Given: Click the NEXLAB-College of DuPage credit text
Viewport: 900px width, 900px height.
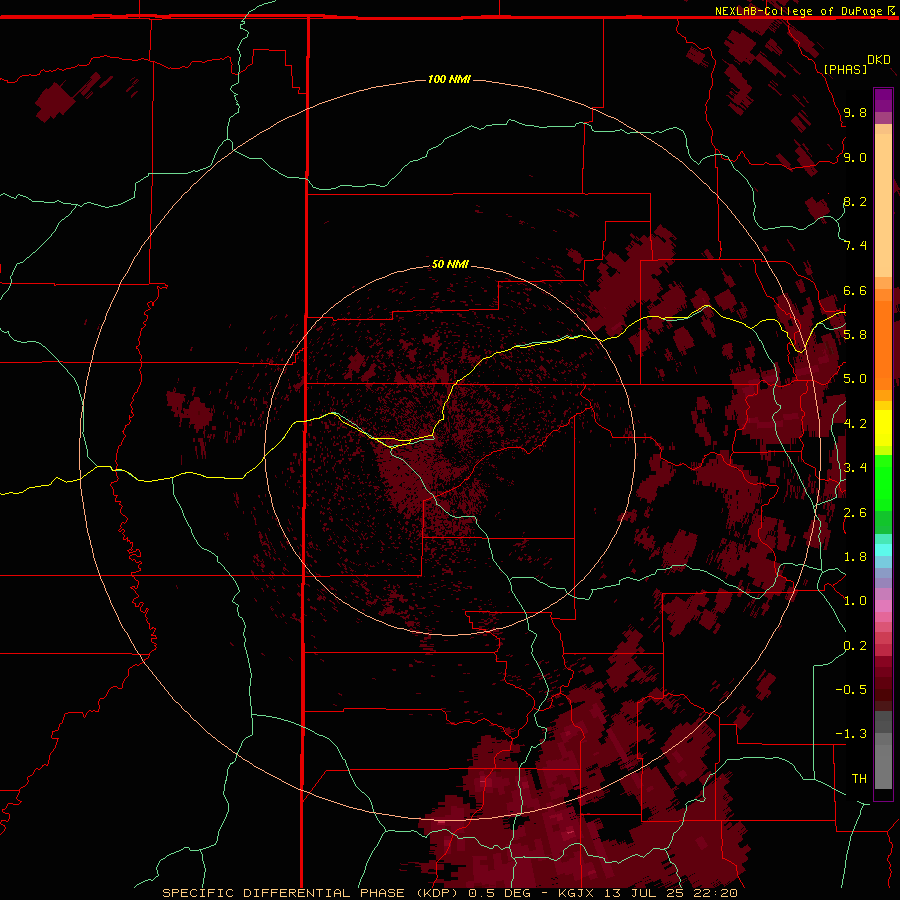Looking at the screenshot, I should click(x=799, y=11).
